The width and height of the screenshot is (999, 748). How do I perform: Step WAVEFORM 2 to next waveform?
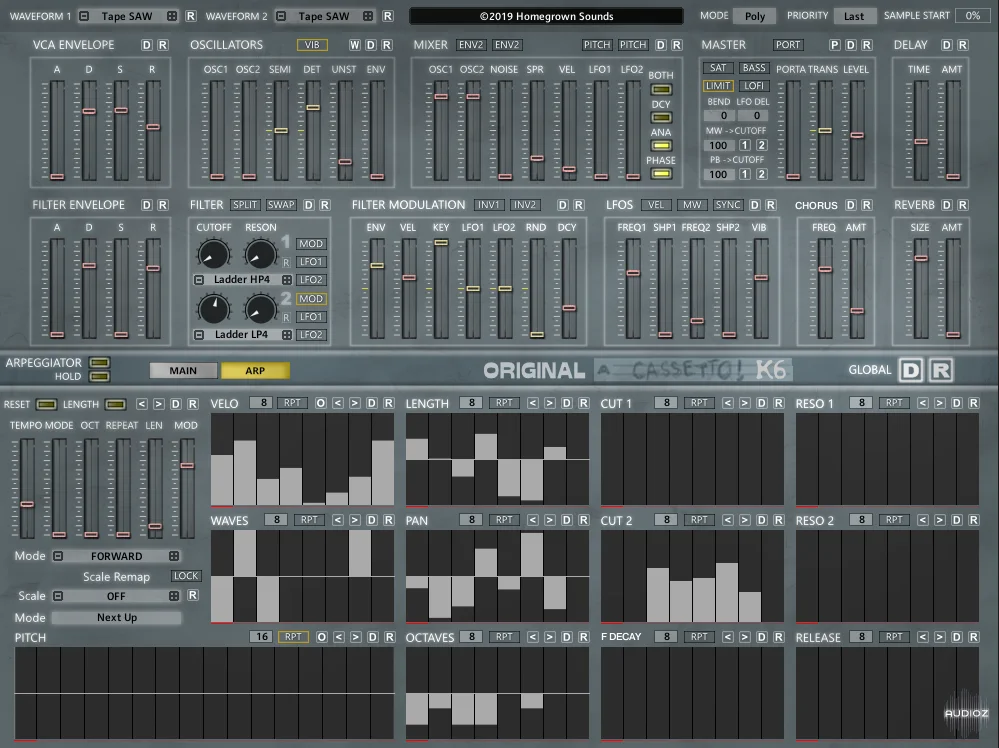368,16
